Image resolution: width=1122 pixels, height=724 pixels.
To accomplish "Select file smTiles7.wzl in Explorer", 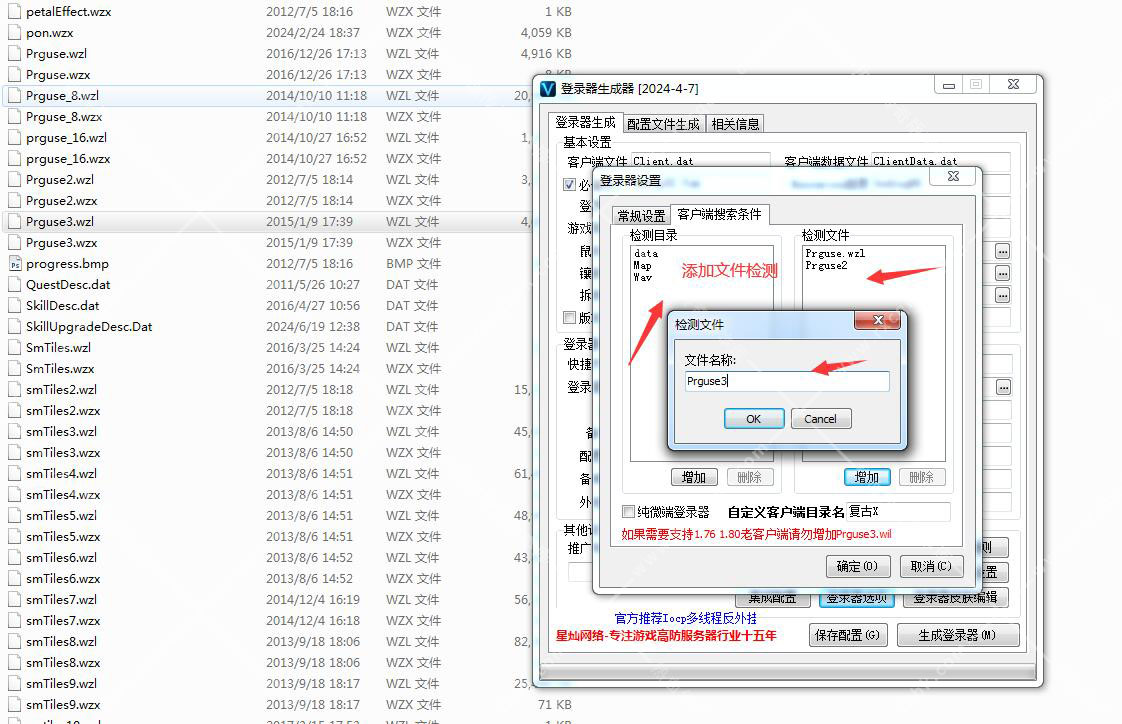I will coord(62,600).
